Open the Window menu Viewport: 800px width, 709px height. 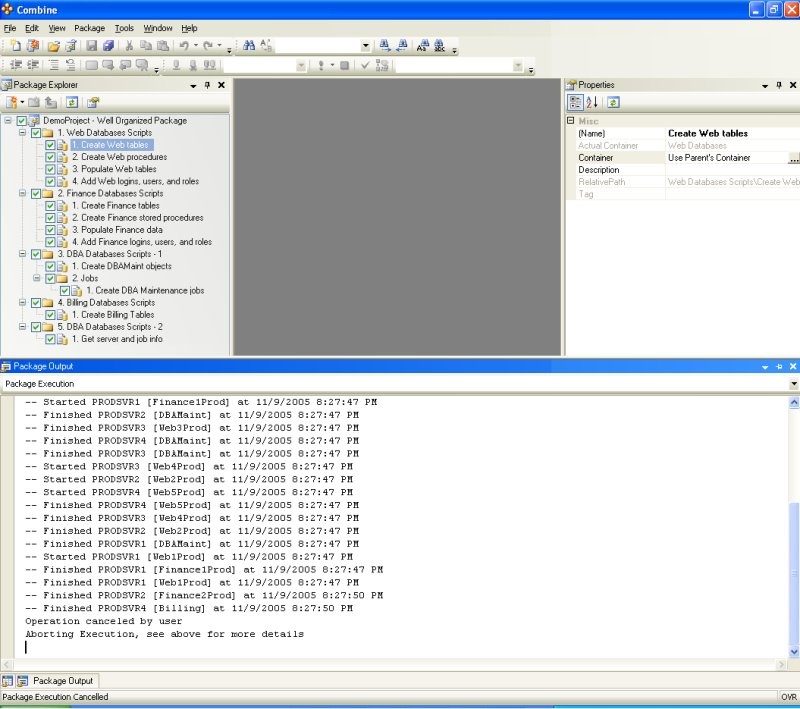point(158,28)
